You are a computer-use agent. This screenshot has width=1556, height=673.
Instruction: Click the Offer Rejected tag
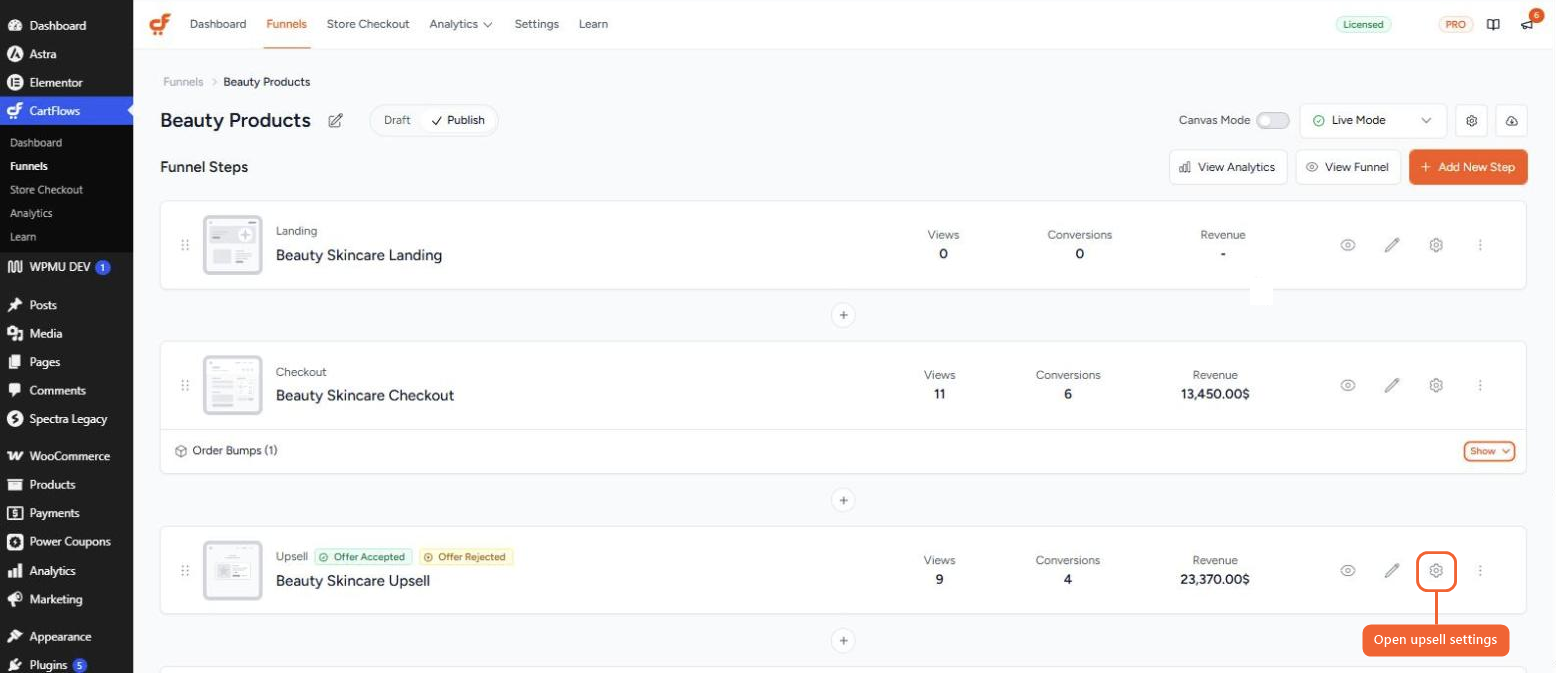pyautogui.click(x=466, y=557)
